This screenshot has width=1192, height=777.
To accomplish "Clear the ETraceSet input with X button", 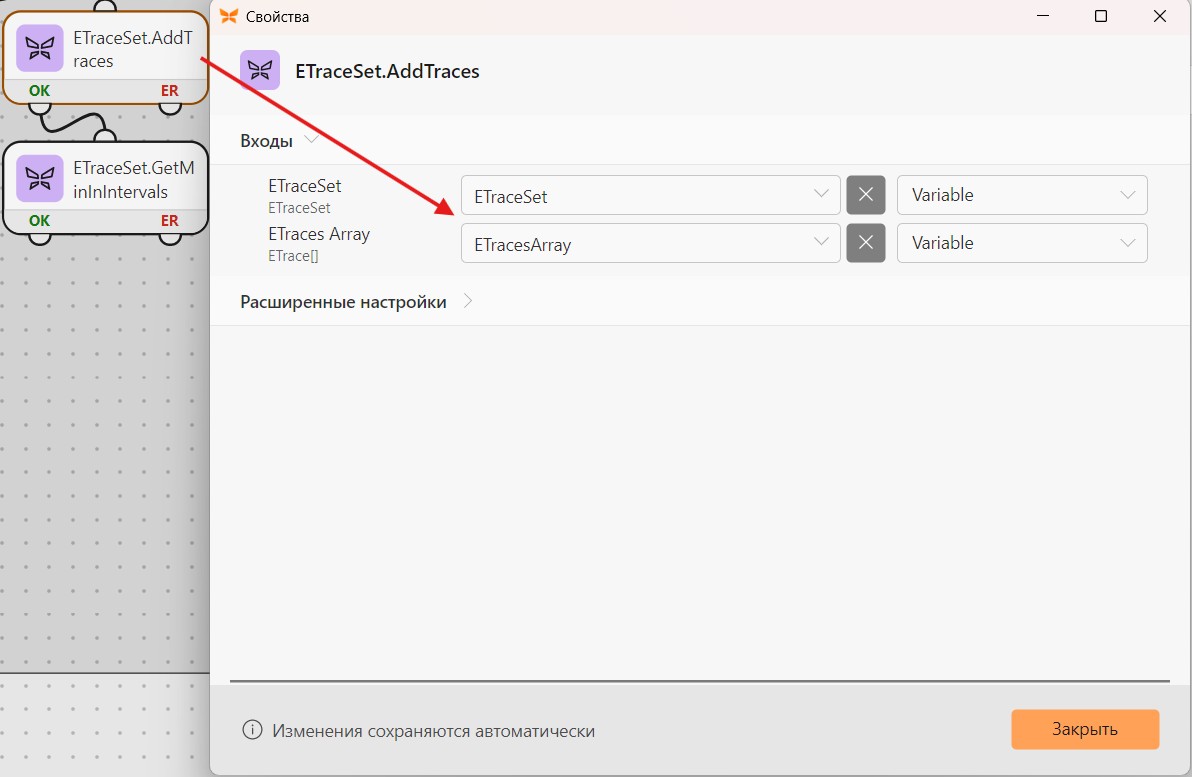I will [866, 195].
